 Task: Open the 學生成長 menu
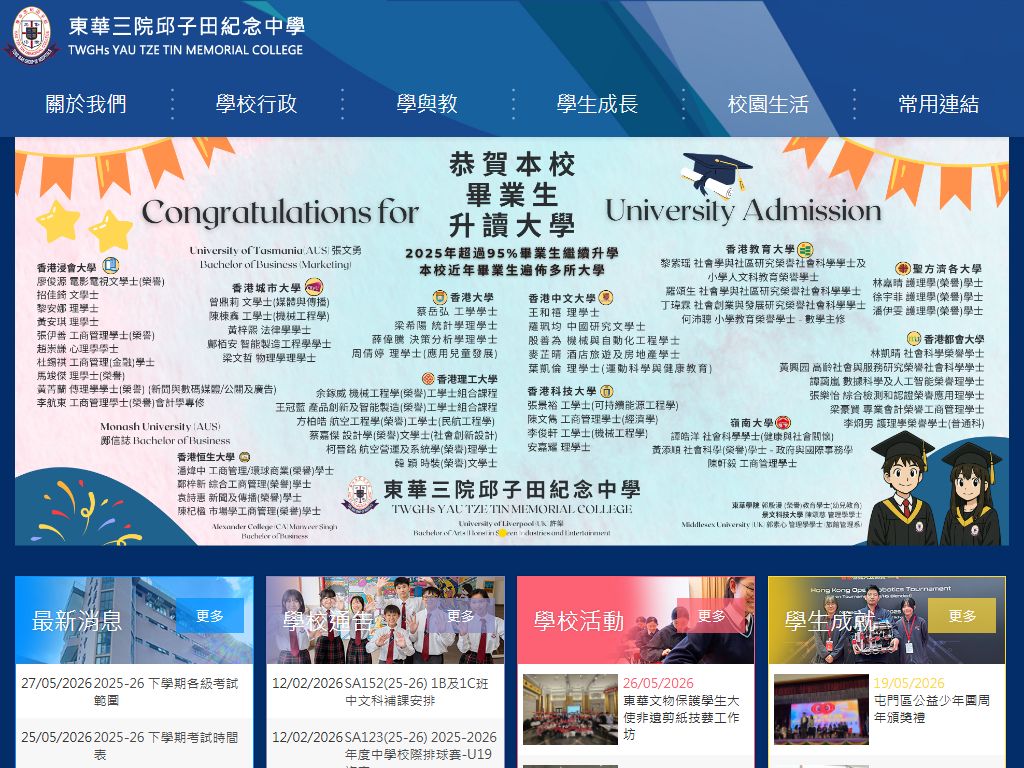[x=597, y=104]
